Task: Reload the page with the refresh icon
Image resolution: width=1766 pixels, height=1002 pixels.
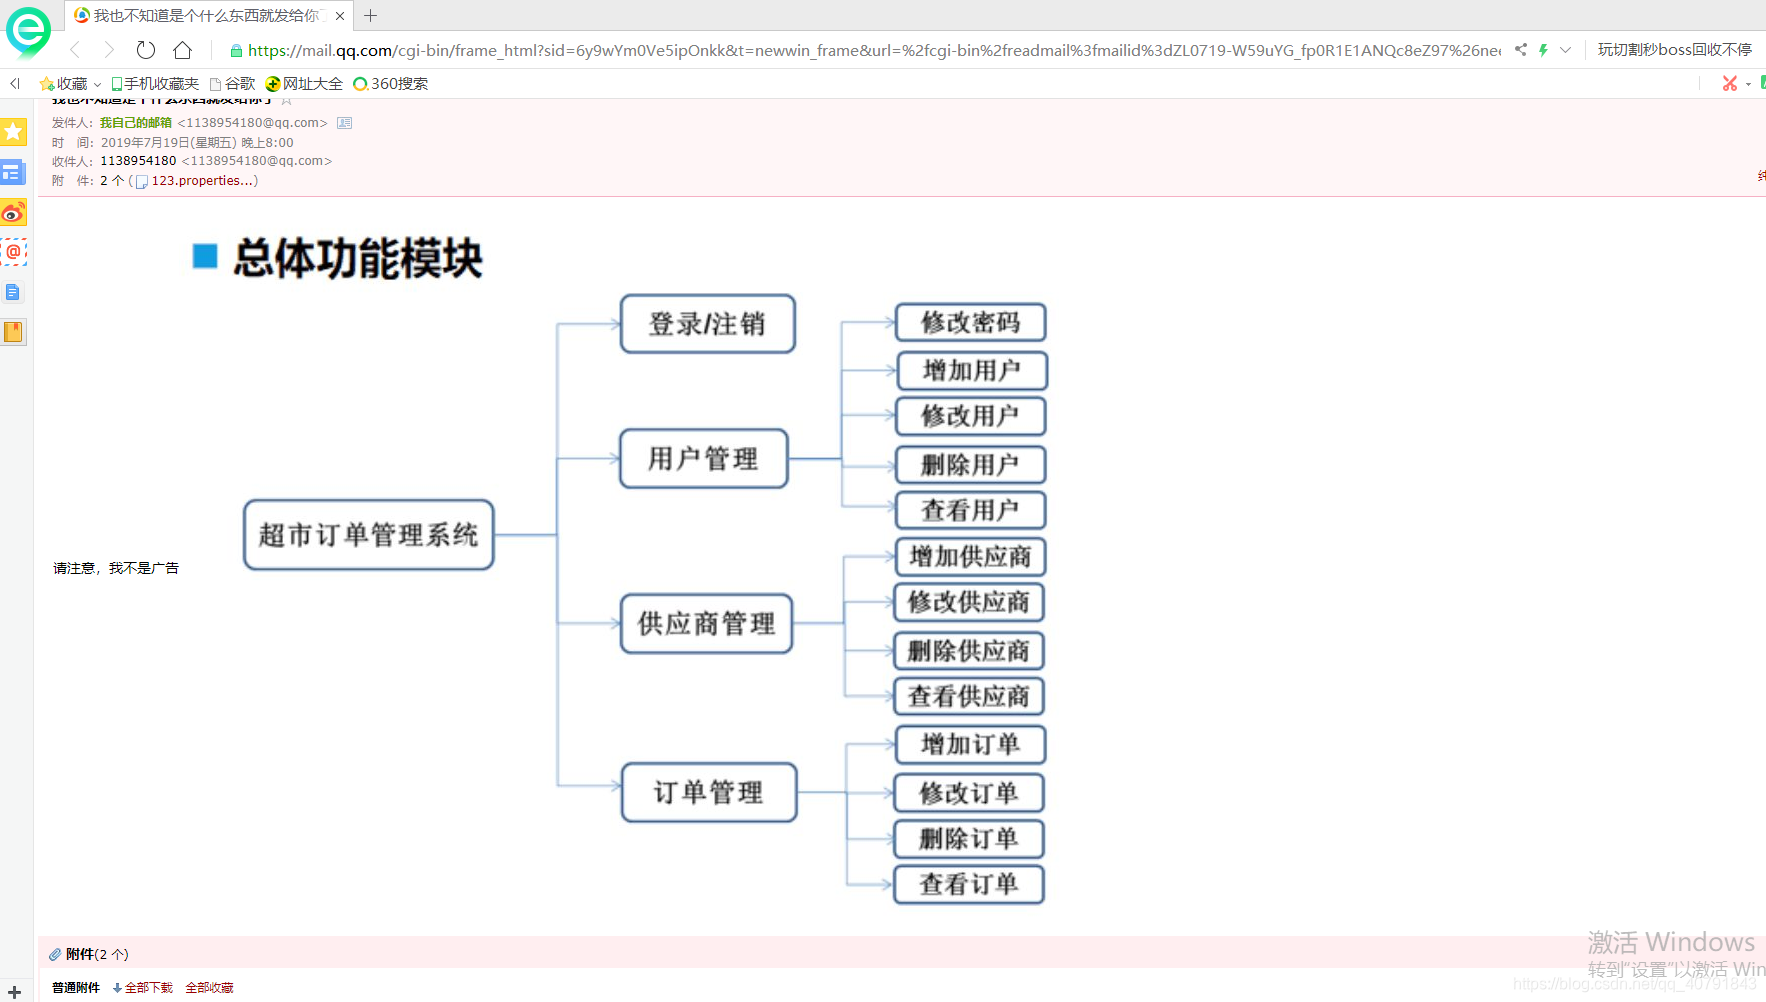Action: coord(146,50)
